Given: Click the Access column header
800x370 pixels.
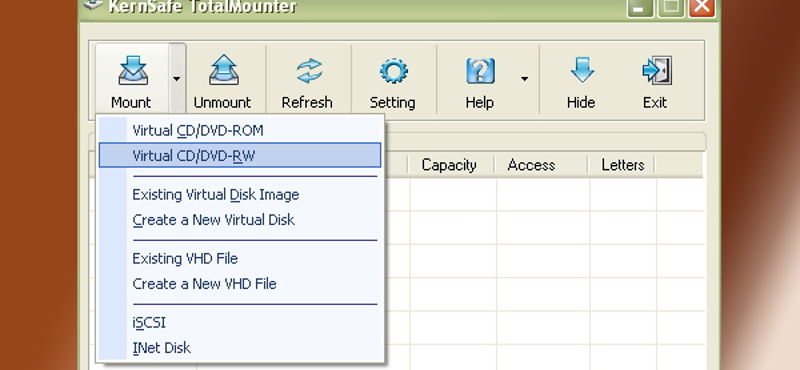Looking at the screenshot, I should tap(541, 165).
